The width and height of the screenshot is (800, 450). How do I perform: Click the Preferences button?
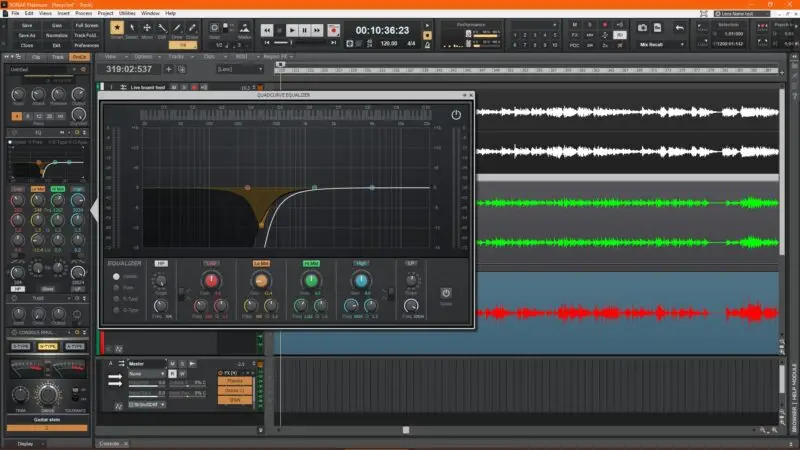pyautogui.click(x=87, y=46)
